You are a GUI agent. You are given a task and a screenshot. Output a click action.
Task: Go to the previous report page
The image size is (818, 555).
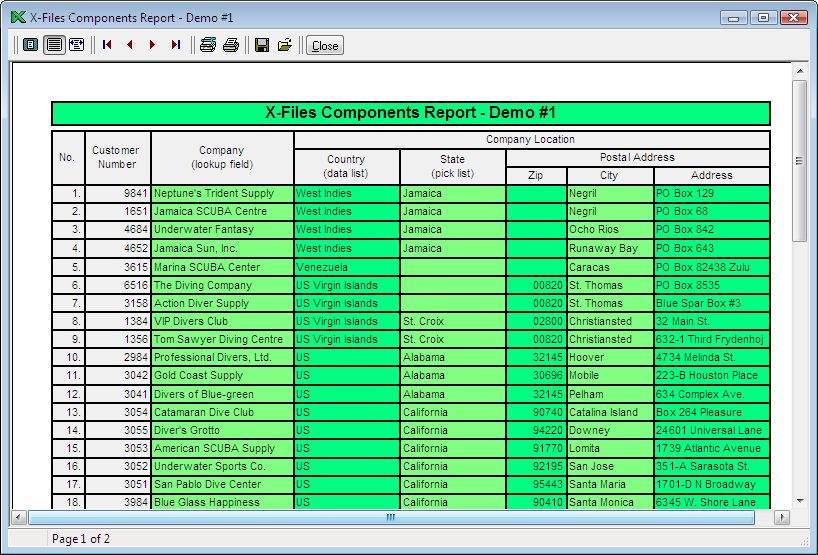[x=129, y=45]
